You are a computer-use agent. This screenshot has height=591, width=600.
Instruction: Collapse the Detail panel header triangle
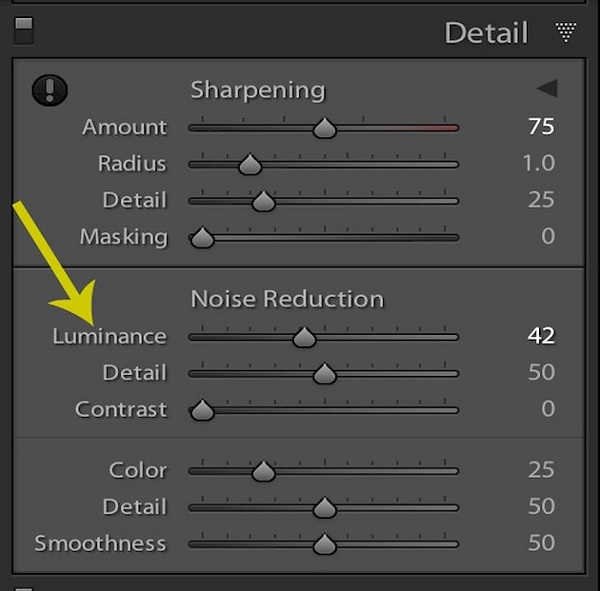pos(566,33)
